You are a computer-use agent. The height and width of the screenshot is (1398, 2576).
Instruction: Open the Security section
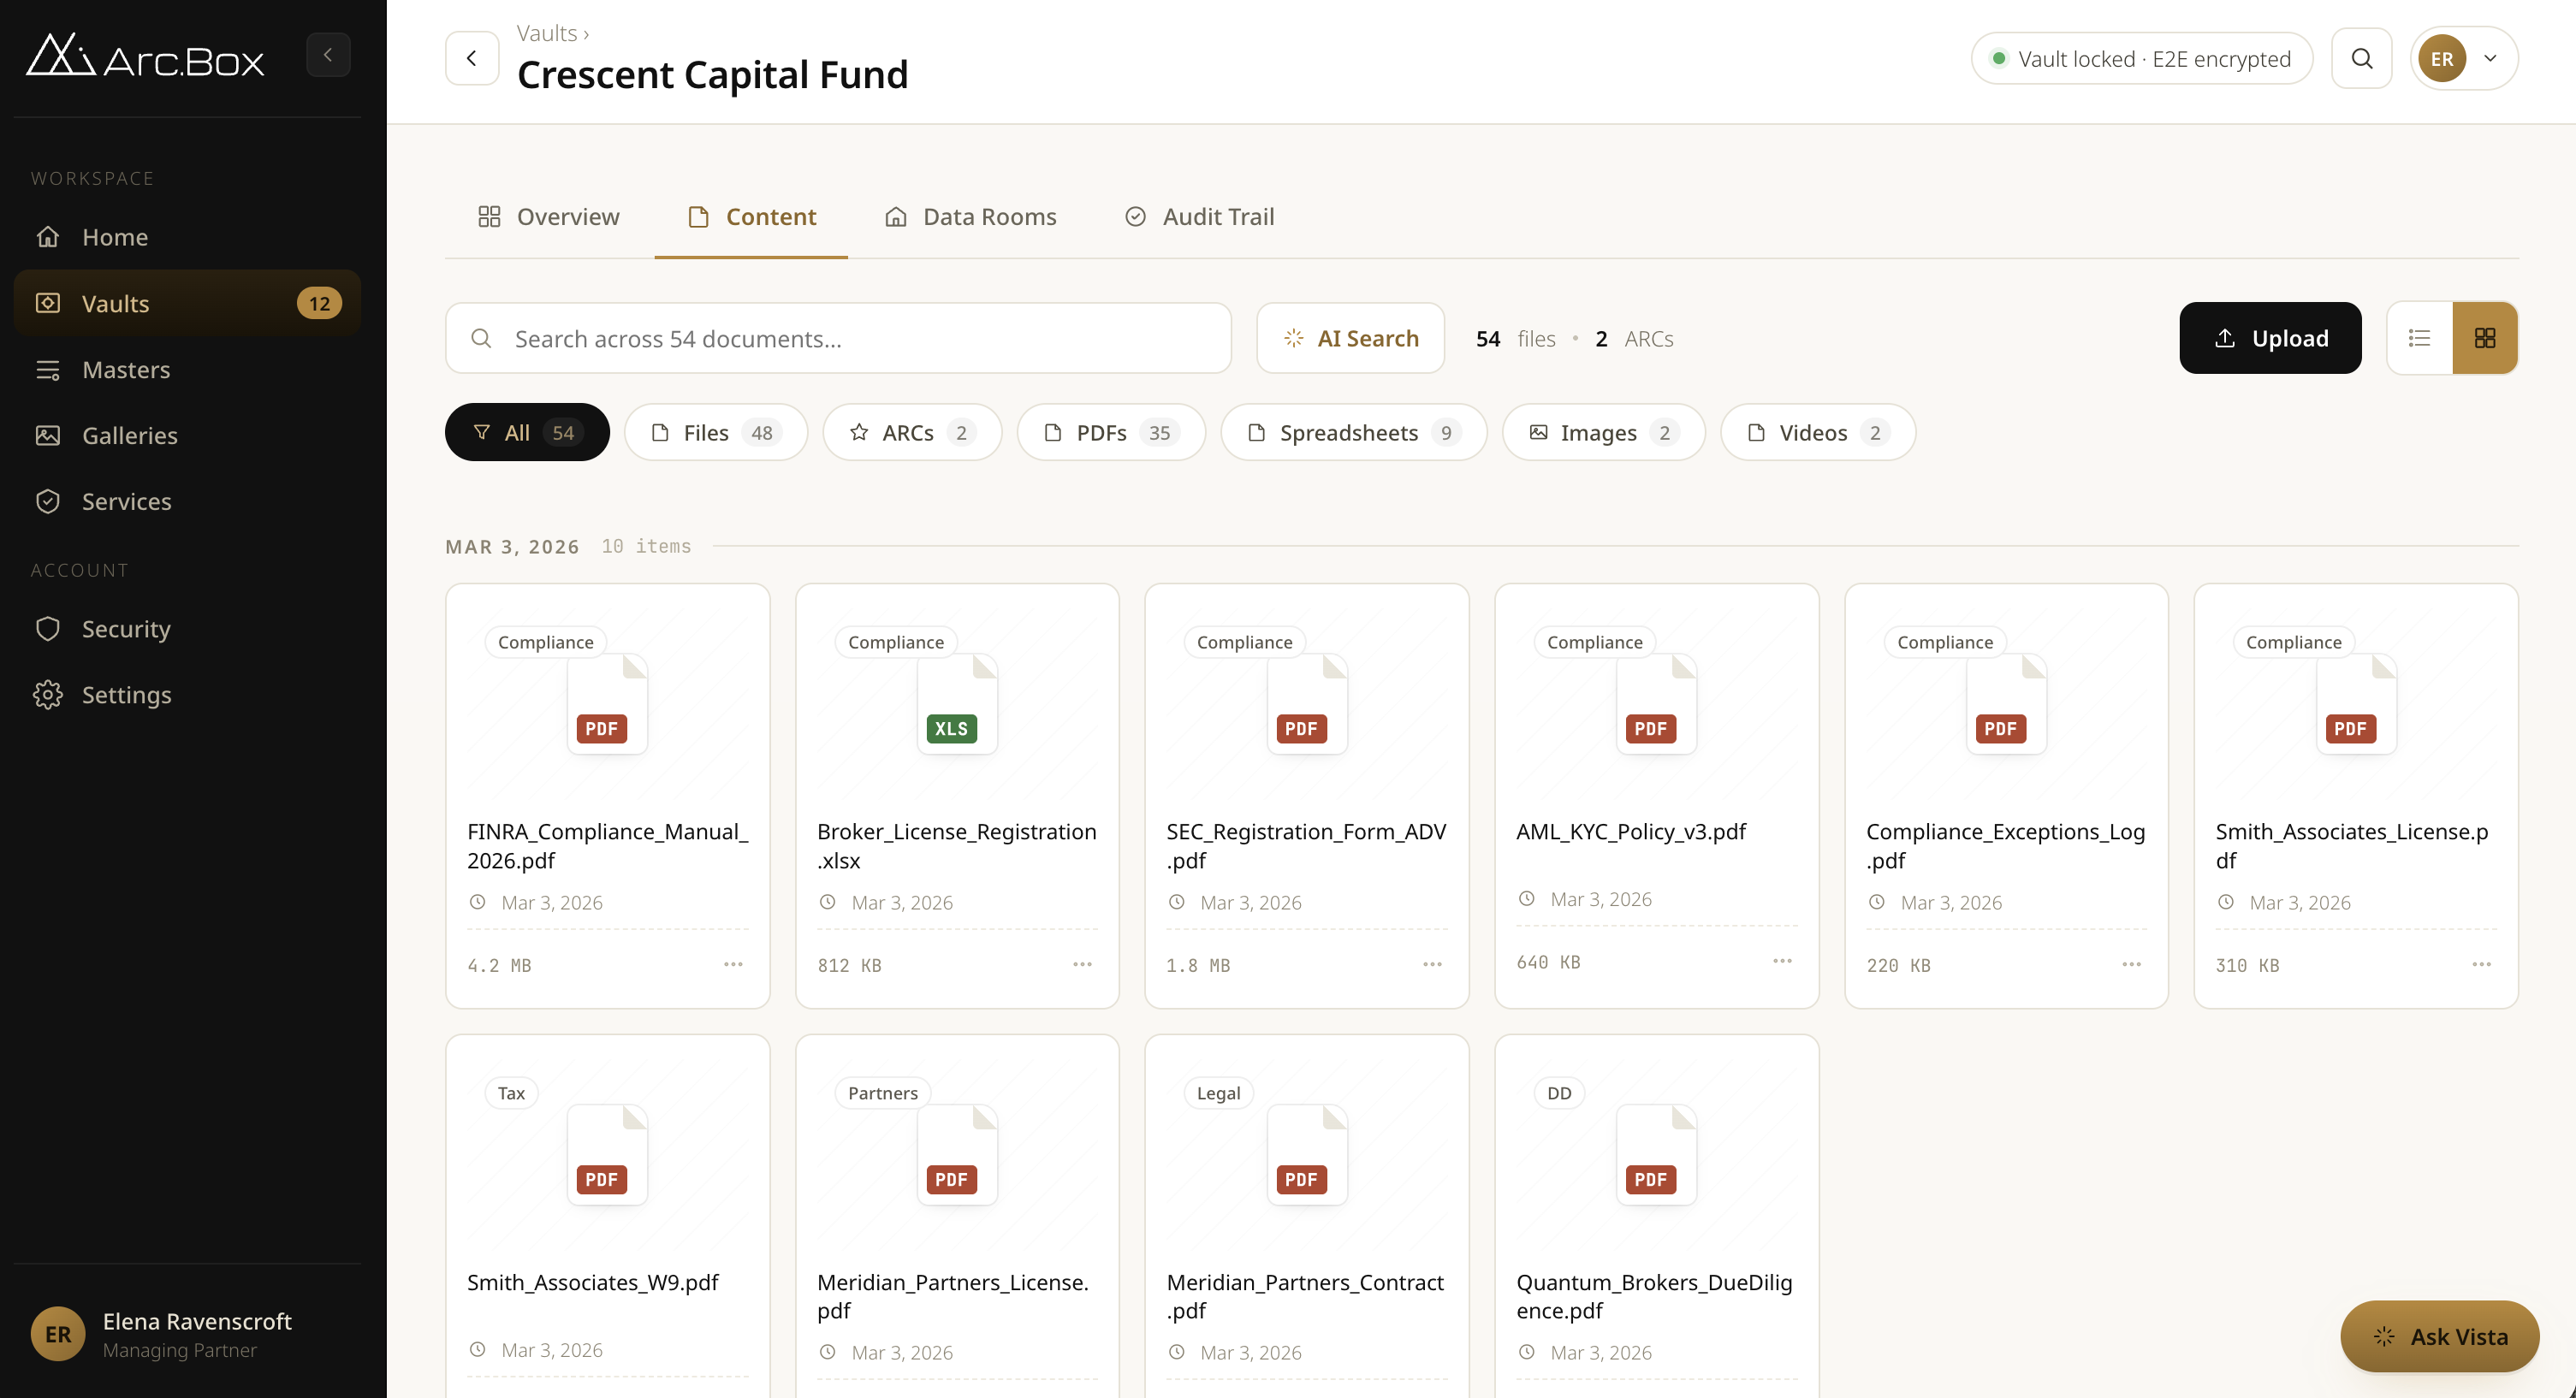127,628
